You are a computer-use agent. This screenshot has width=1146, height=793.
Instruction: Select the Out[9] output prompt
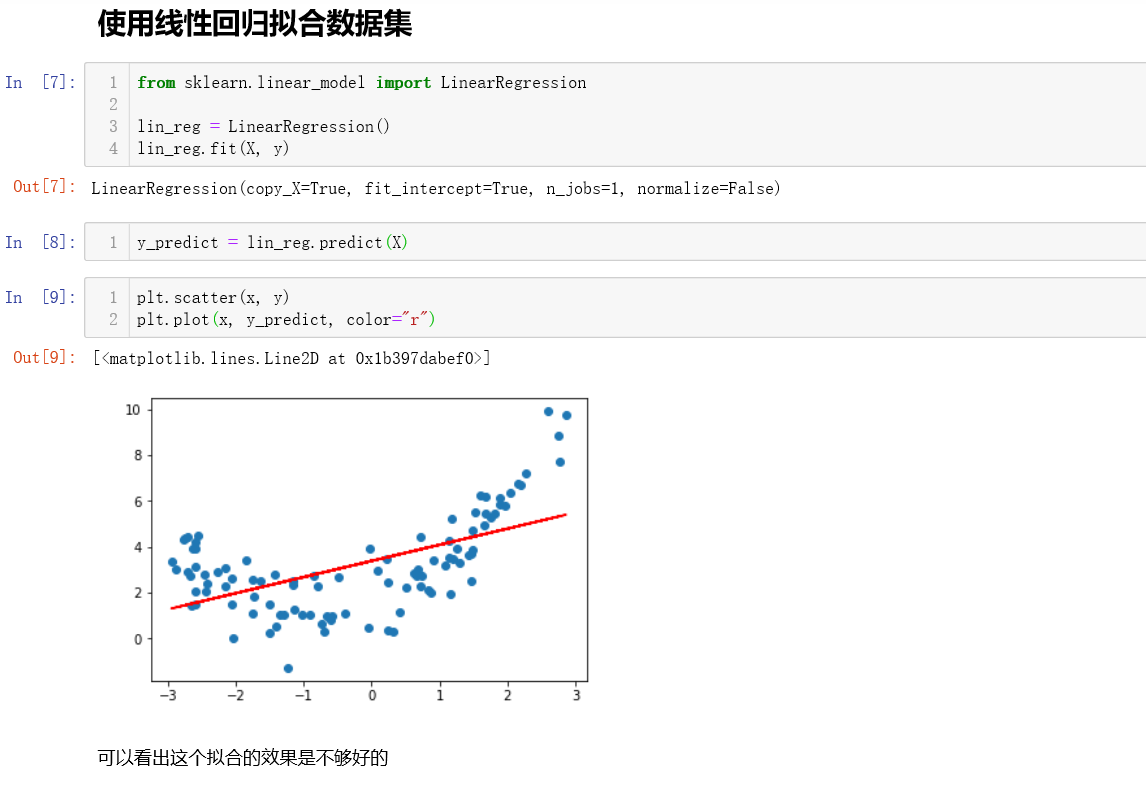[x=45, y=357]
